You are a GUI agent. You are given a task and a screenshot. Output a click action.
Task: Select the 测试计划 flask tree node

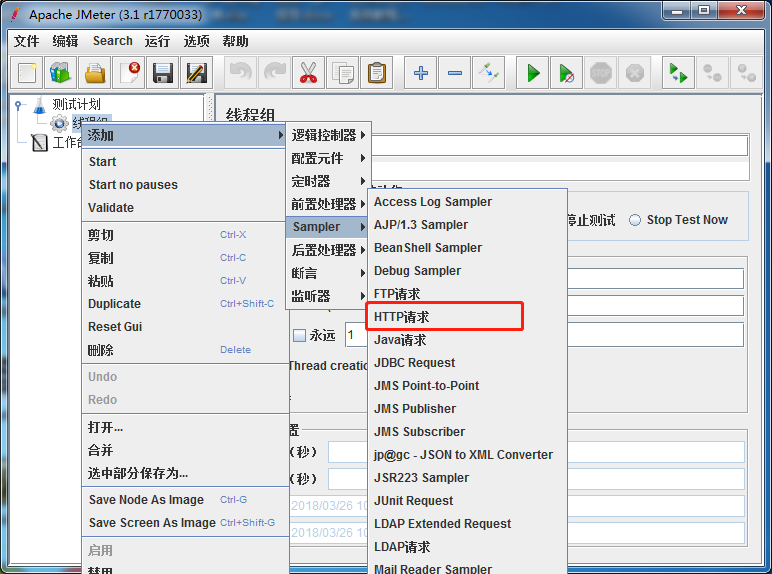coord(67,104)
